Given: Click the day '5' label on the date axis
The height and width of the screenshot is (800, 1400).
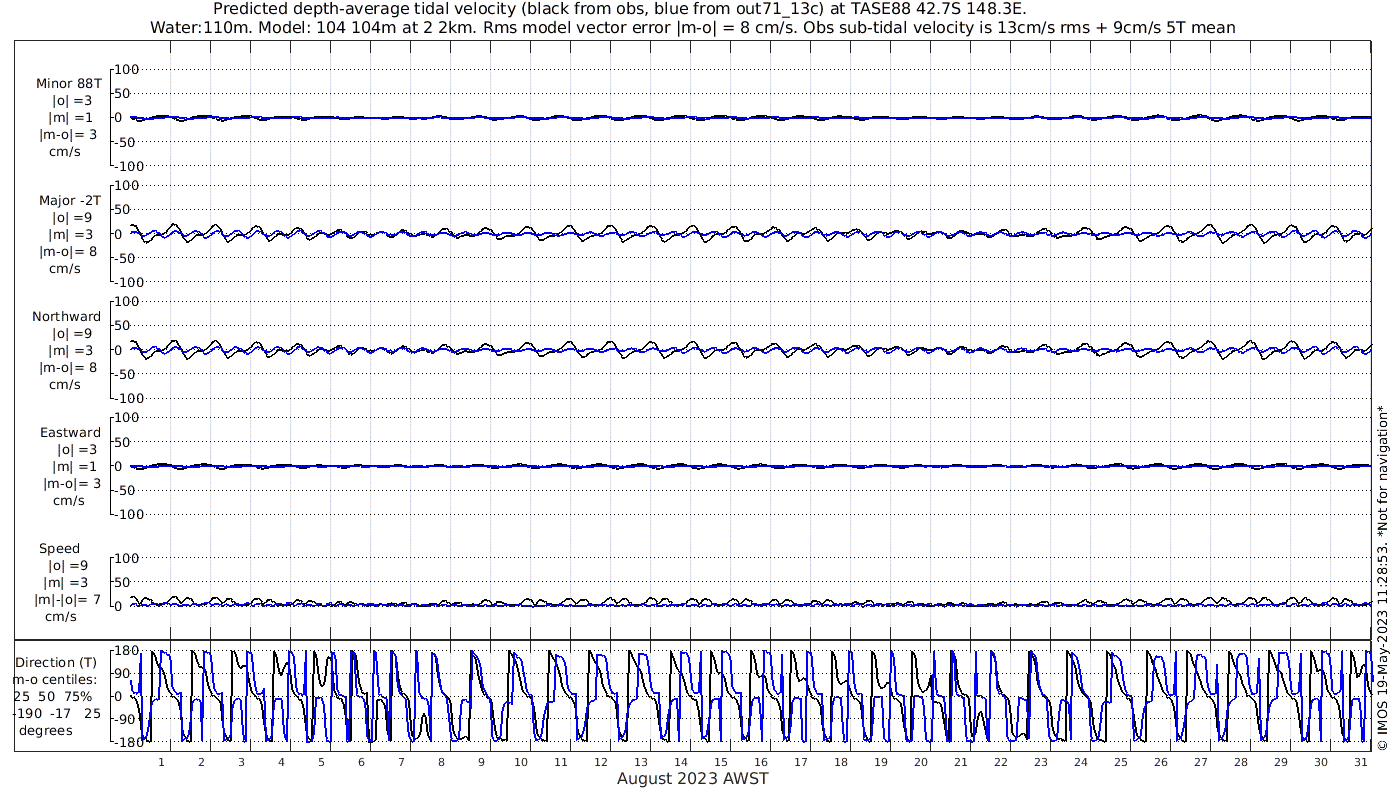Looking at the screenshot, I should click(321, 762).
